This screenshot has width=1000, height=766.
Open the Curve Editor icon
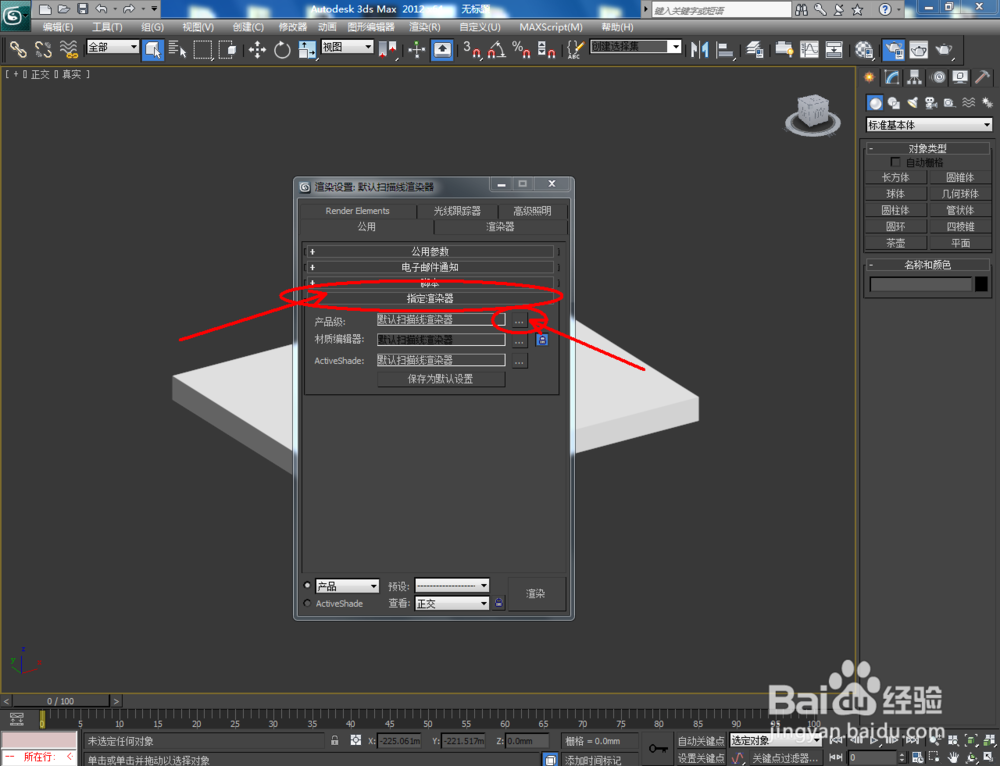point(809,49)
